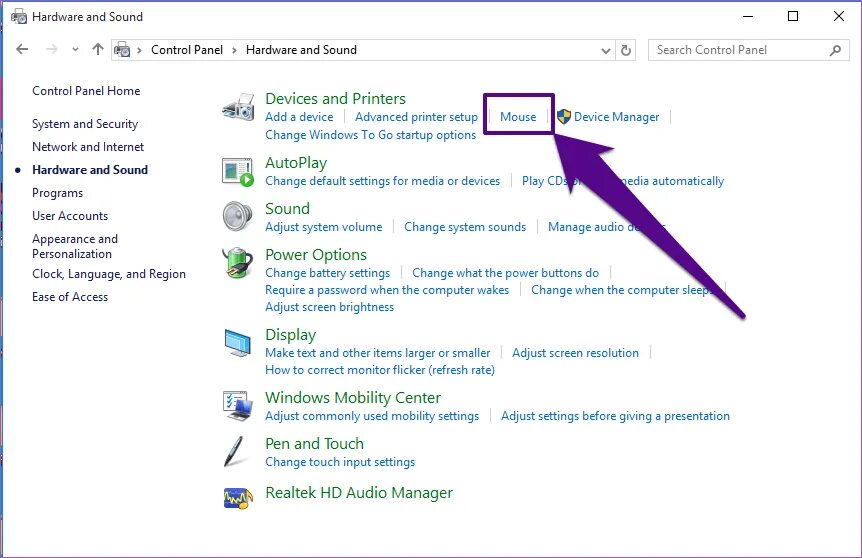Viewport: 862px width, 558px height.
Task: Click the Devices and Printers icon
Action: click(238, 107)
